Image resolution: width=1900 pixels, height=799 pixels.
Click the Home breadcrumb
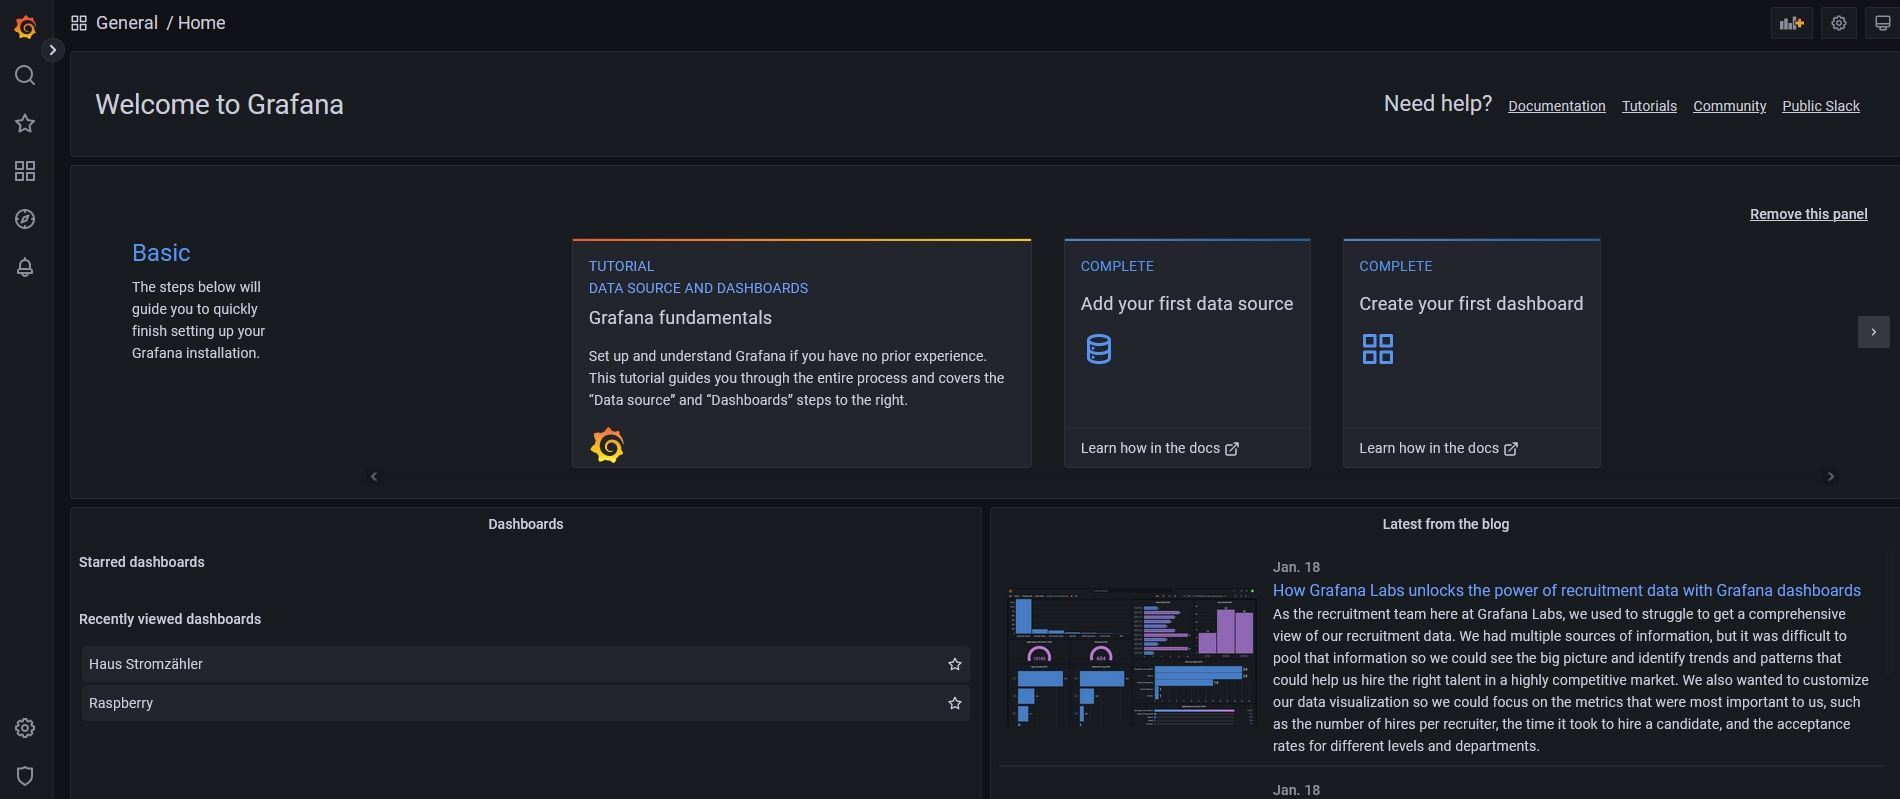202,23
